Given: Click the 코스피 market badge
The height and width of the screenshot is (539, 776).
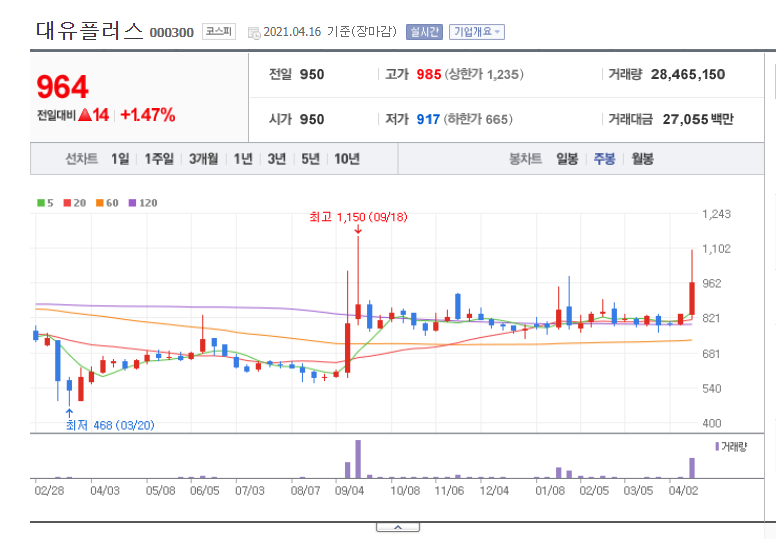Looking at the screenshot, I should (219, 32).
